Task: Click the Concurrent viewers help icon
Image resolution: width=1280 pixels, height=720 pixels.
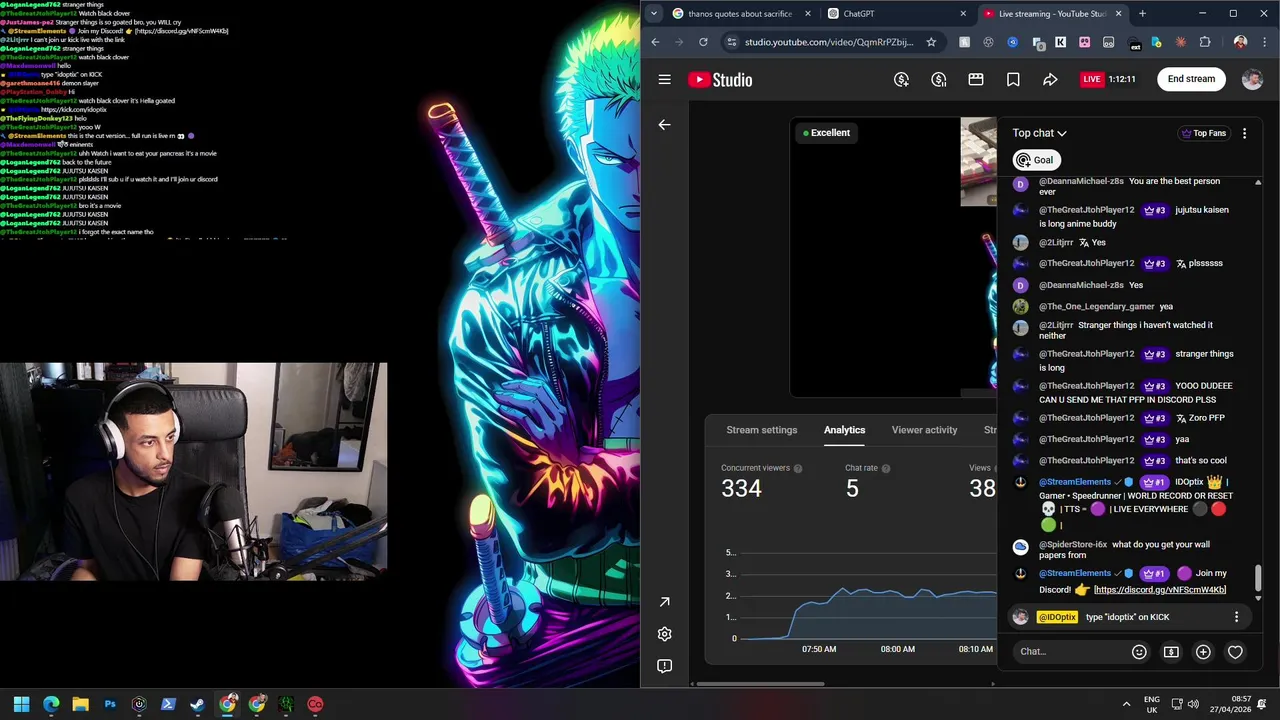Action: click(x=798, y=468)
